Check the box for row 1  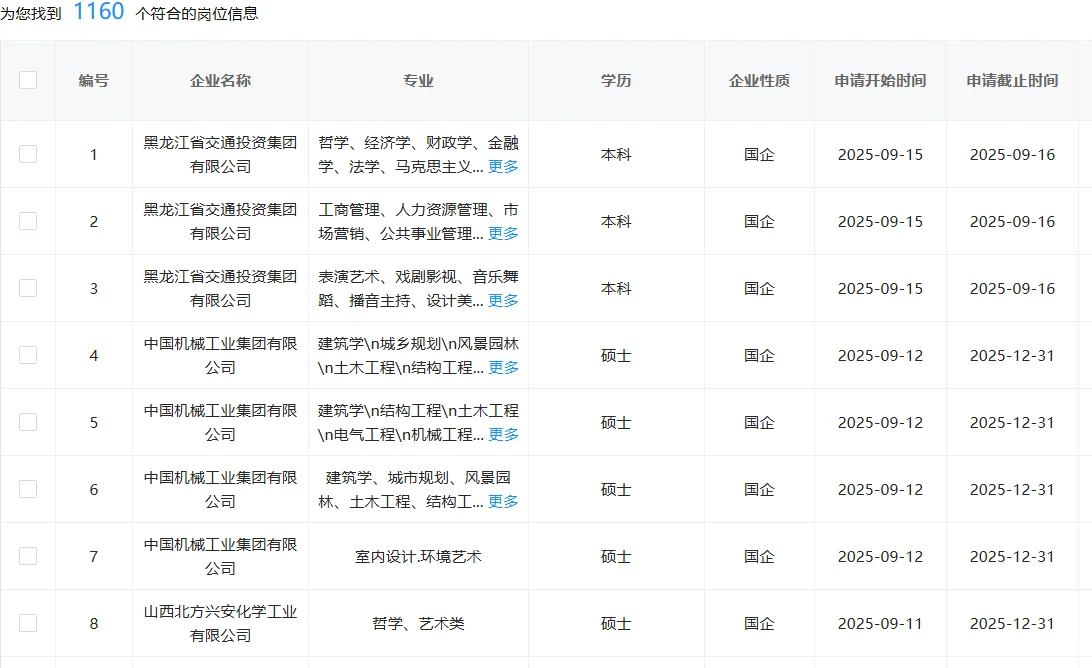pos(28,154)
